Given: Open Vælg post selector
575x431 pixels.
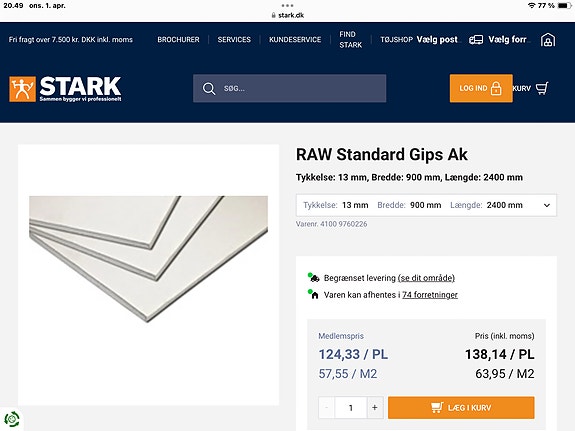Looking at the screenshot, I should 437,40.
